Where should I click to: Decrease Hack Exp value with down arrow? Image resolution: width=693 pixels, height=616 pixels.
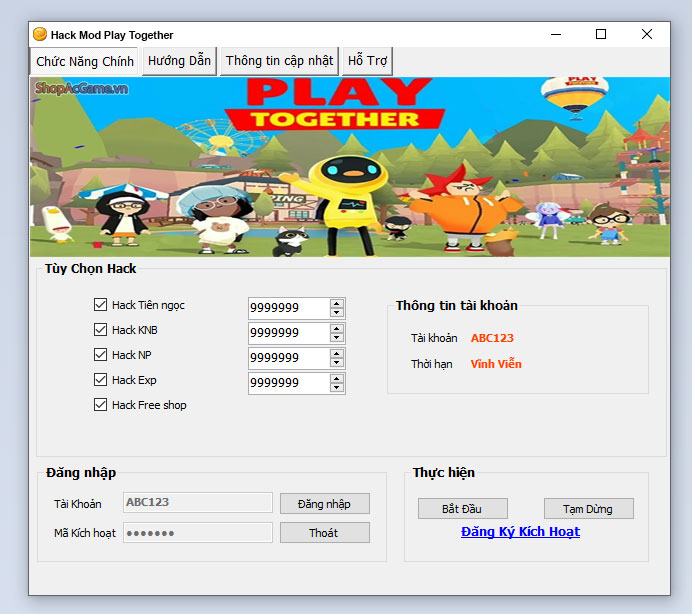(x=337, y=388)
